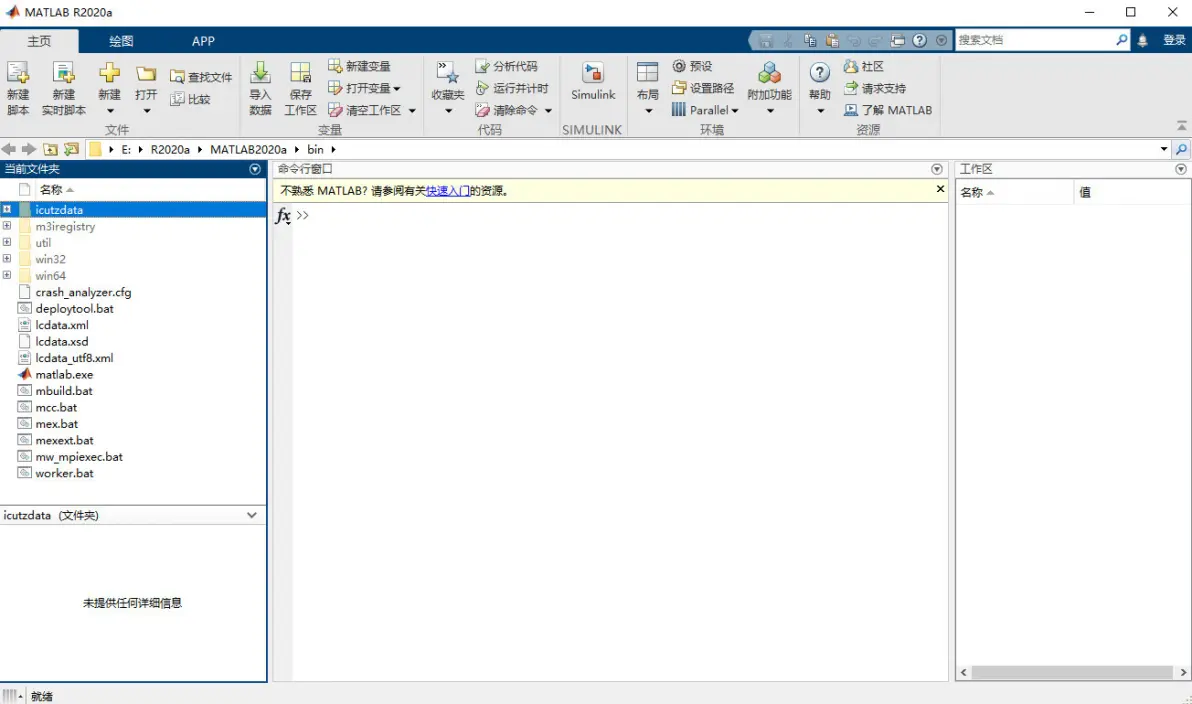Click the up one level folder icon
This screenshot has height=704, width=1192.
tap(50, 149)
